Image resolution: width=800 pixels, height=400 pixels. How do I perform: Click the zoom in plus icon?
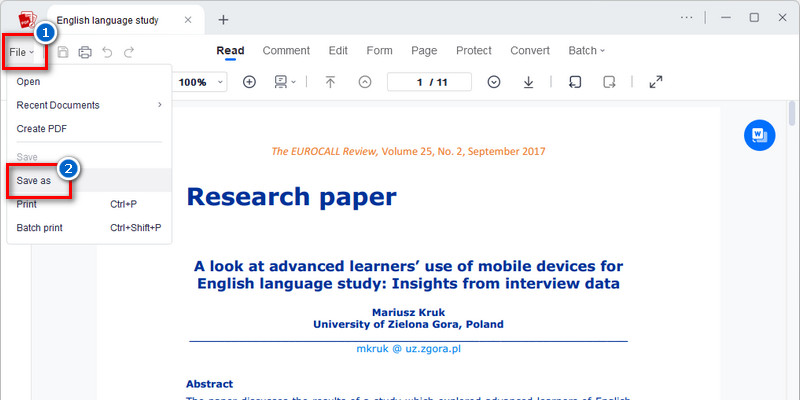click(249, 82)
